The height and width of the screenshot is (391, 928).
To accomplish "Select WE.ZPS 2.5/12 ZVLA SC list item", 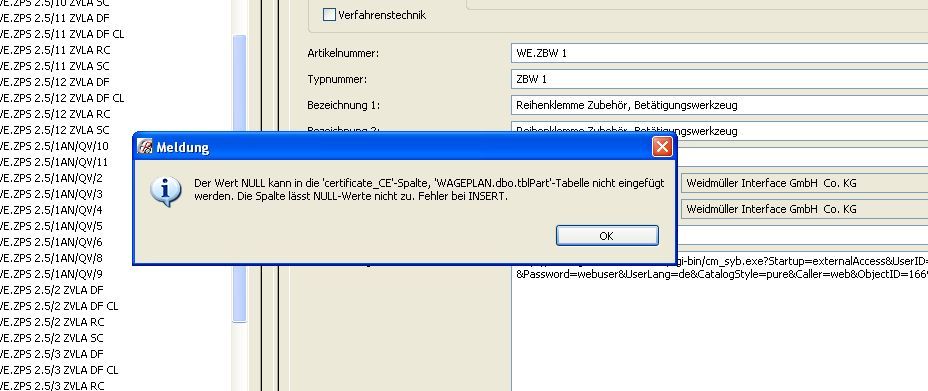I will [x=54, y=130].
